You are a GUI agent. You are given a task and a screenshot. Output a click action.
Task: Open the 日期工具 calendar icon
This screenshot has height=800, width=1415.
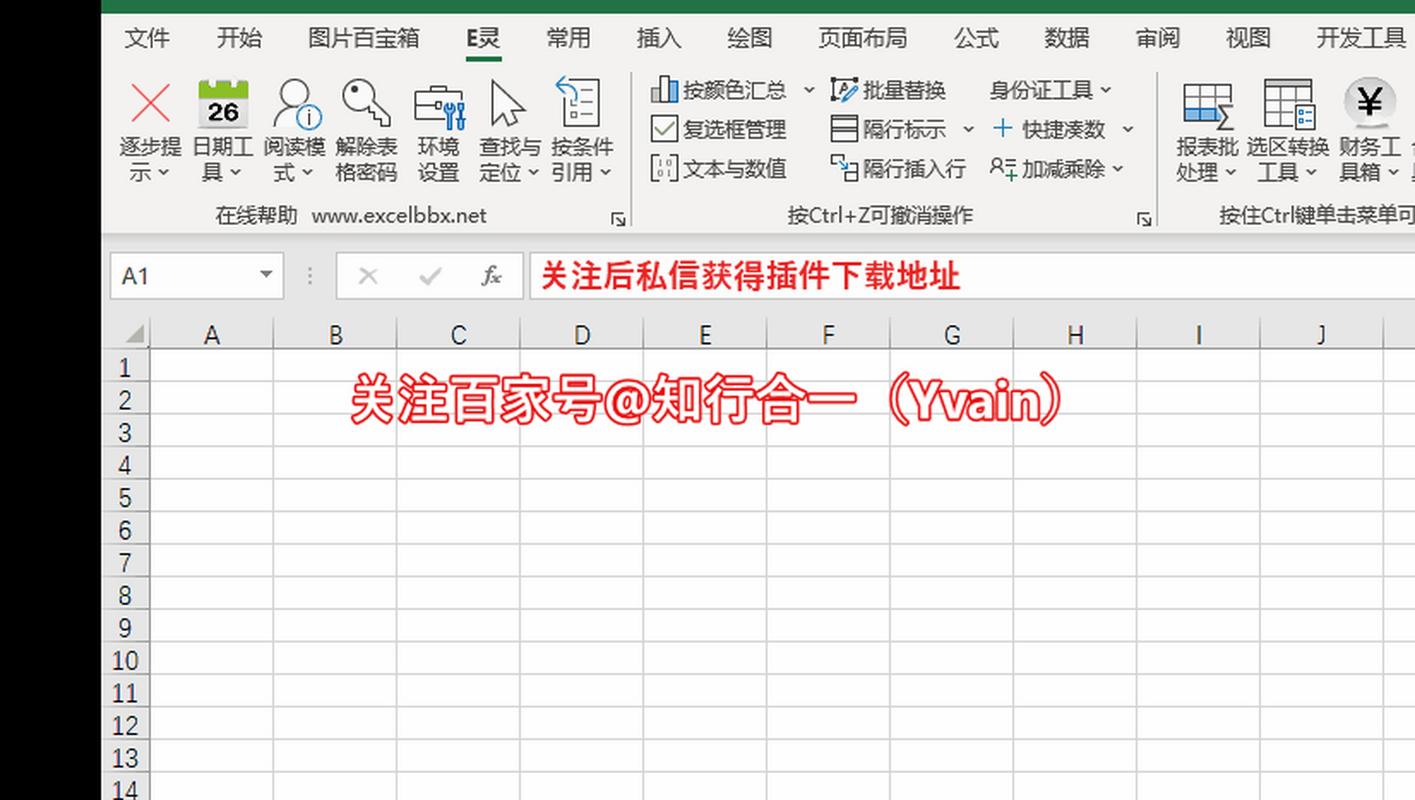[x=223, y=103]
